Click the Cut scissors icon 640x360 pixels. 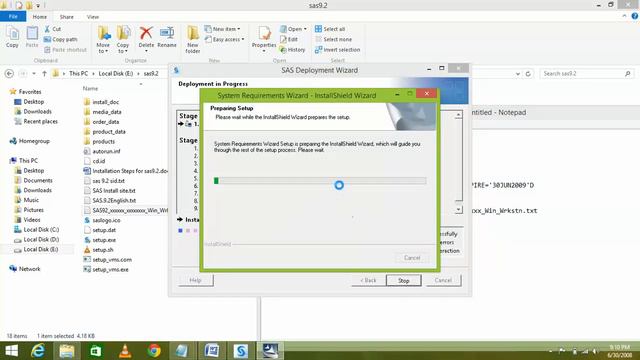pos(47,29)
